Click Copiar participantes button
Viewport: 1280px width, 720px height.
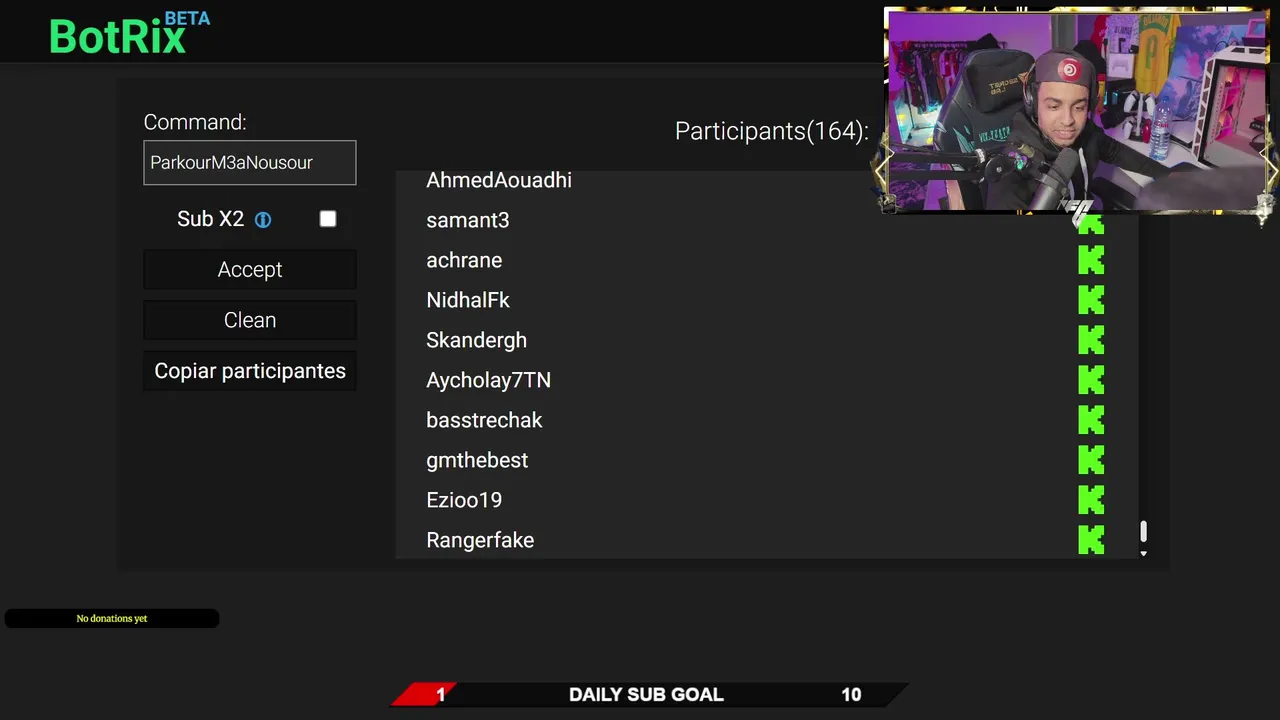pos(250,371)
